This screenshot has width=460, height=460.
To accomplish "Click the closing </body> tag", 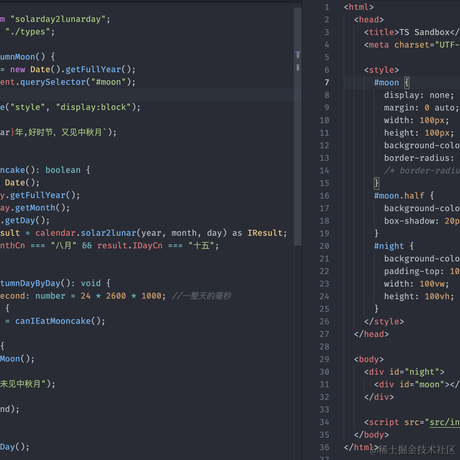I will 371,435.
